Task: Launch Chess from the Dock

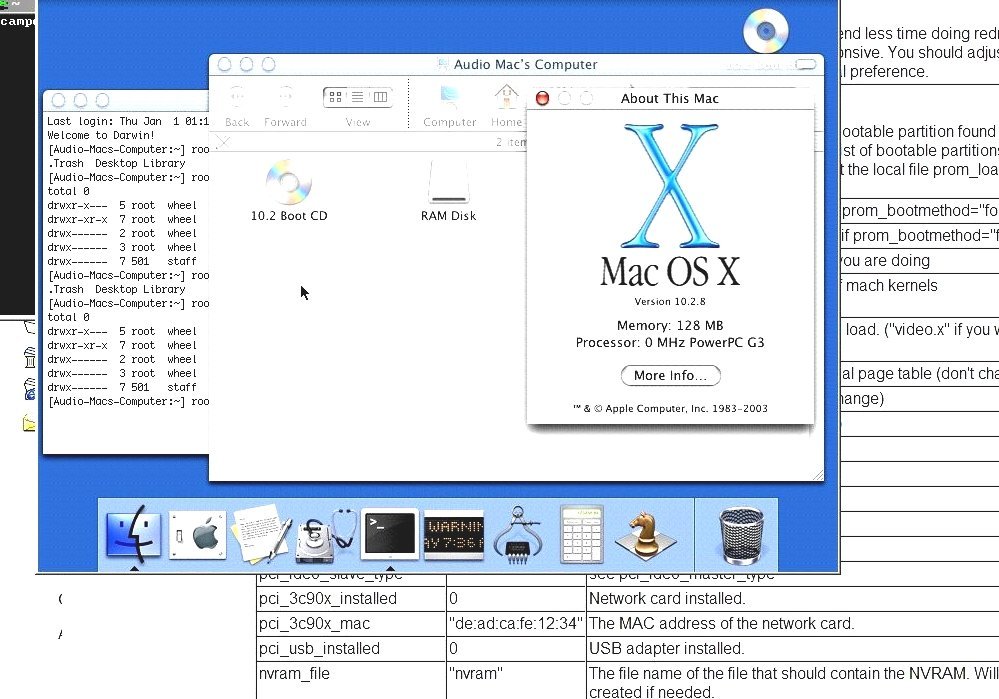Action: click(645, 536)
